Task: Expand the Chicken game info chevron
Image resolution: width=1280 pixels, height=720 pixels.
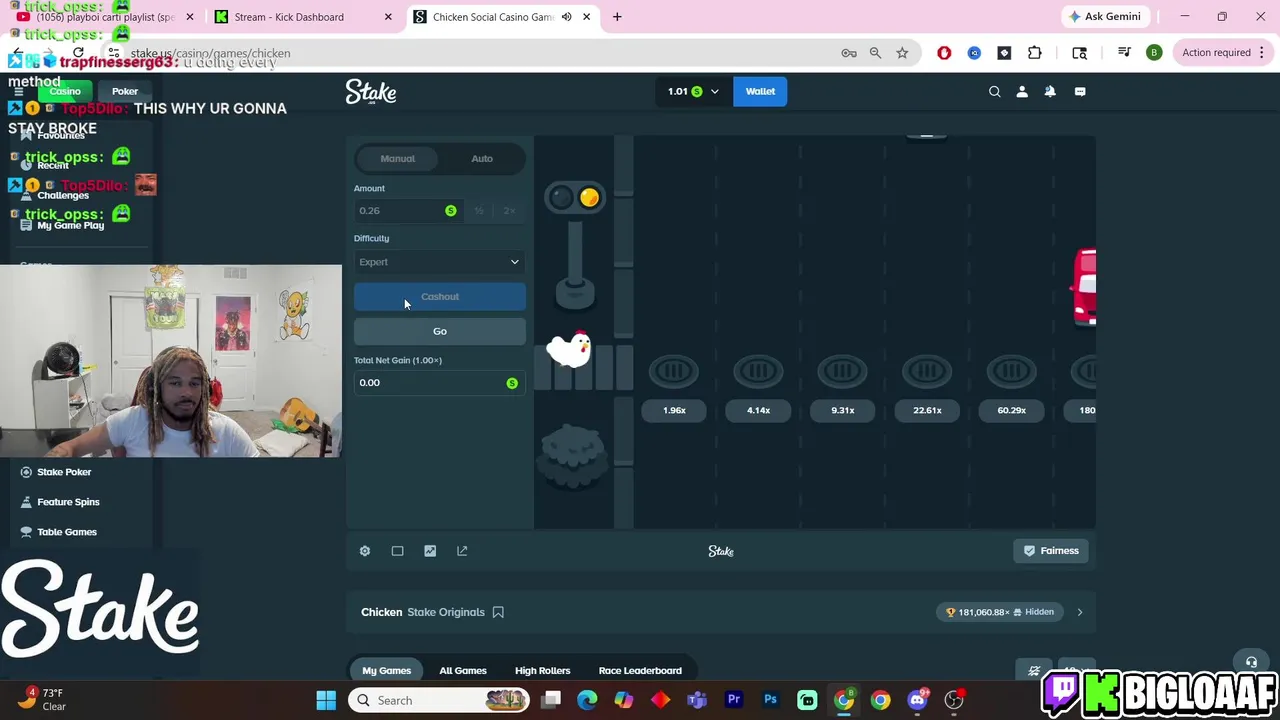Action: pyautogui.click(x=1079, y=612)
